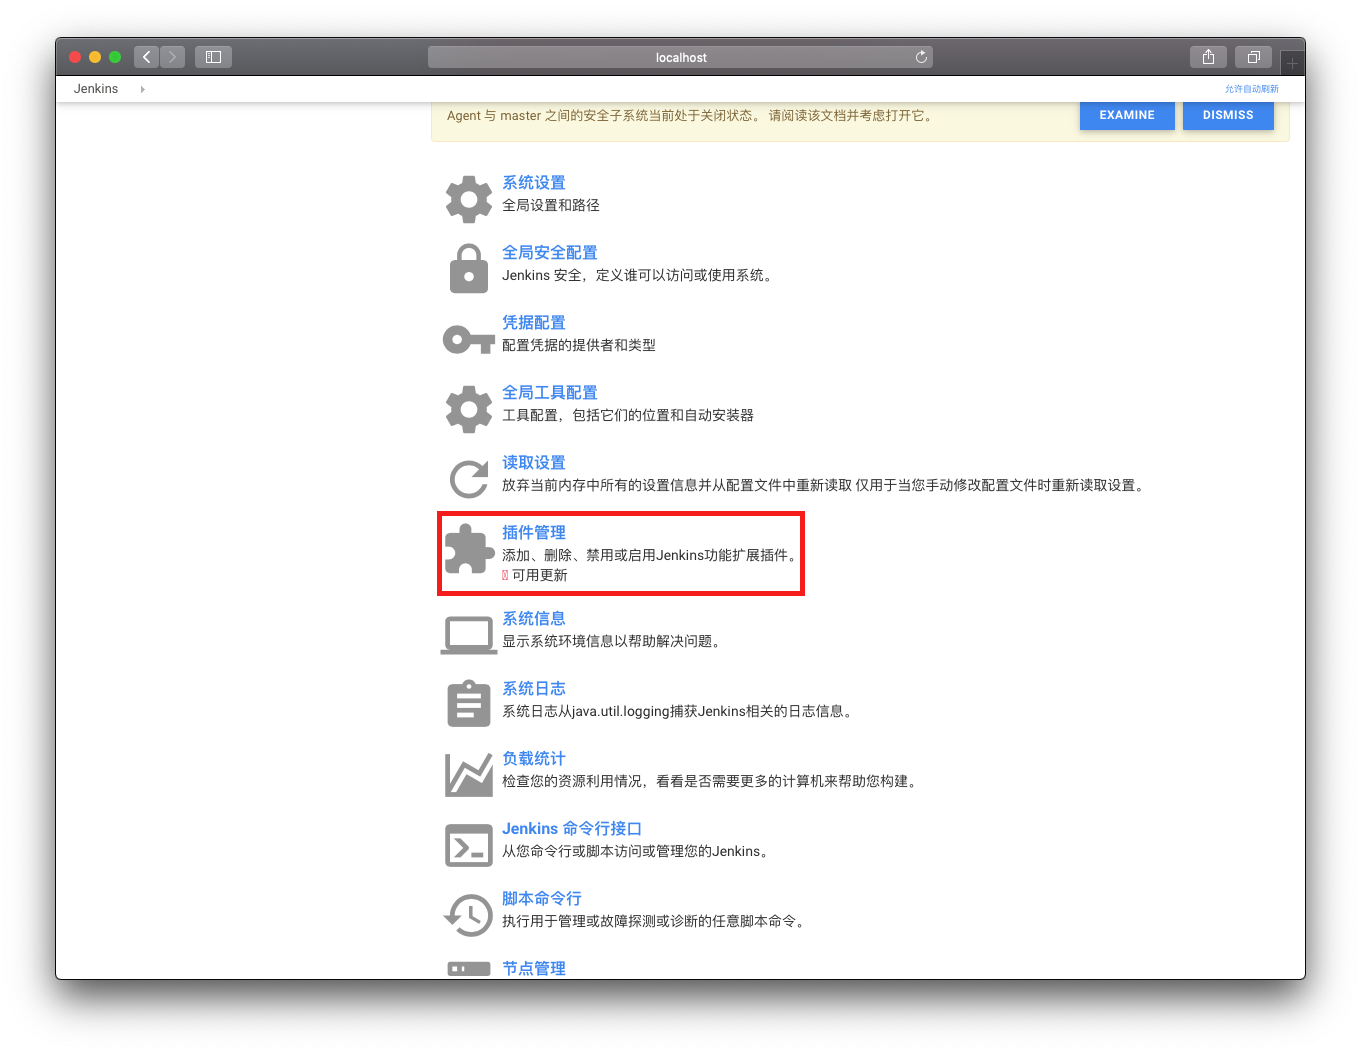Screen dimensions: 1361x1053
Task: Click the 显示系统环境信息以帮助解决问题 description
Action: click(x=611, y=641)
